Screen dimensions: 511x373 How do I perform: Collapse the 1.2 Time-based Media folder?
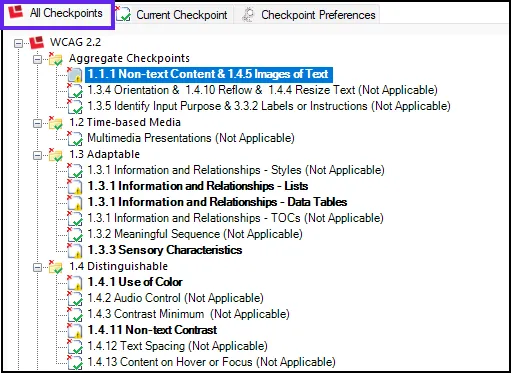pyautogui.click(x=37, y=123)
